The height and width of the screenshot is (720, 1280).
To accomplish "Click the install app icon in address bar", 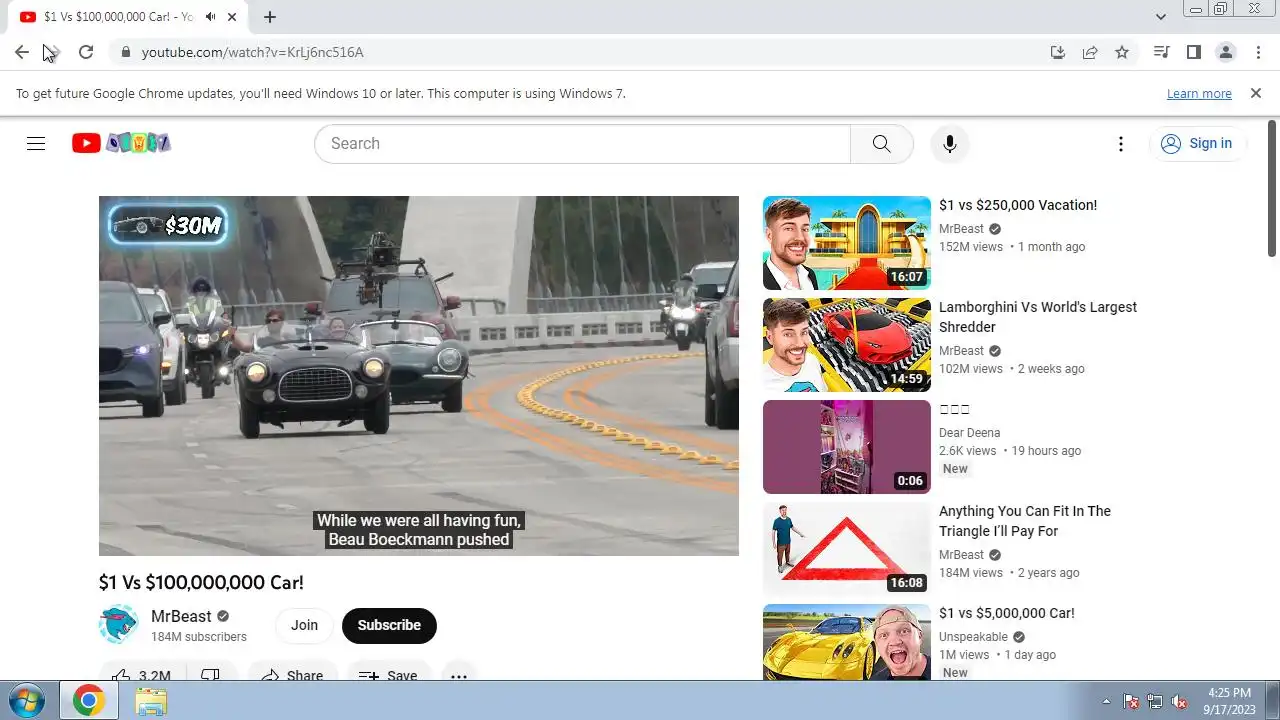I will pyautogui.click(x=1058, y=52).
